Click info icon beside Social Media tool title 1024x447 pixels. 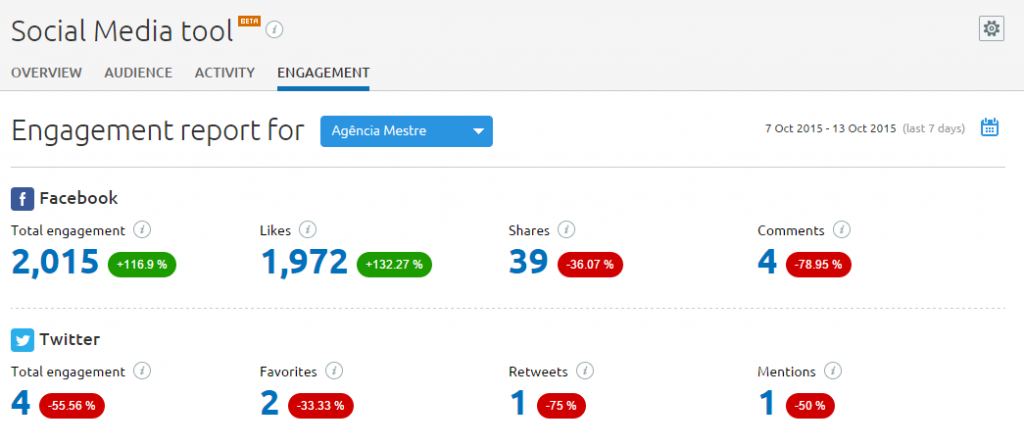coord(275,30)
